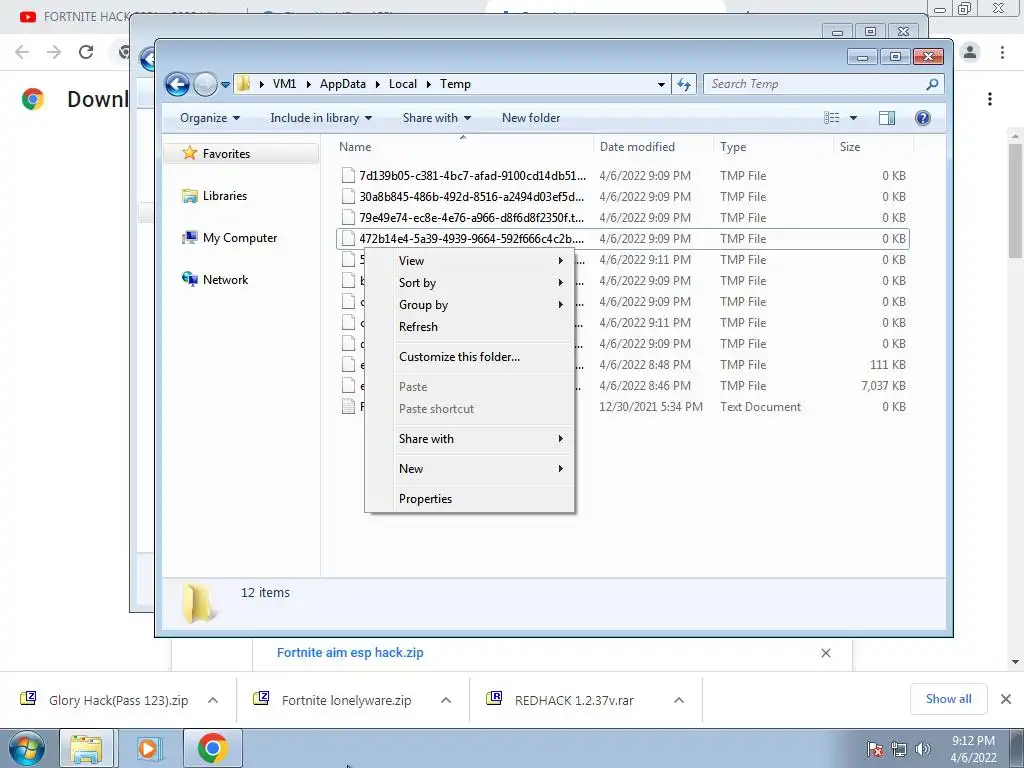Expand options for Fortnite lonelyware.zip
The image size is (1024, 768).
[x=446, y=700]
